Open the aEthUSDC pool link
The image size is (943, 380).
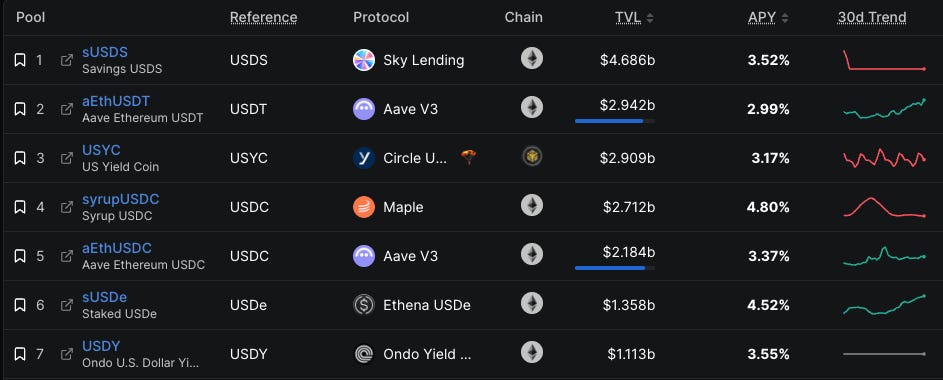click(117, 248)
